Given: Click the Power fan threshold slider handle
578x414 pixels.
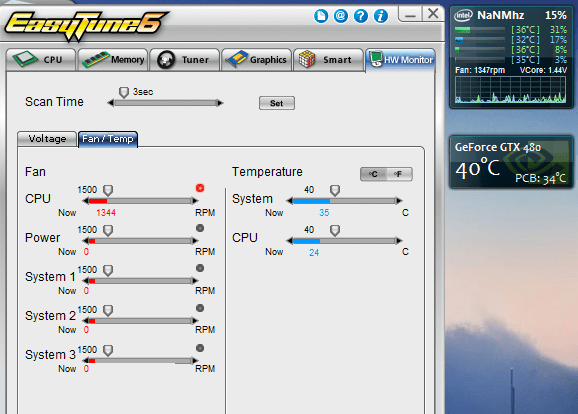Looking at the screenshot, I should pos(108,230).
